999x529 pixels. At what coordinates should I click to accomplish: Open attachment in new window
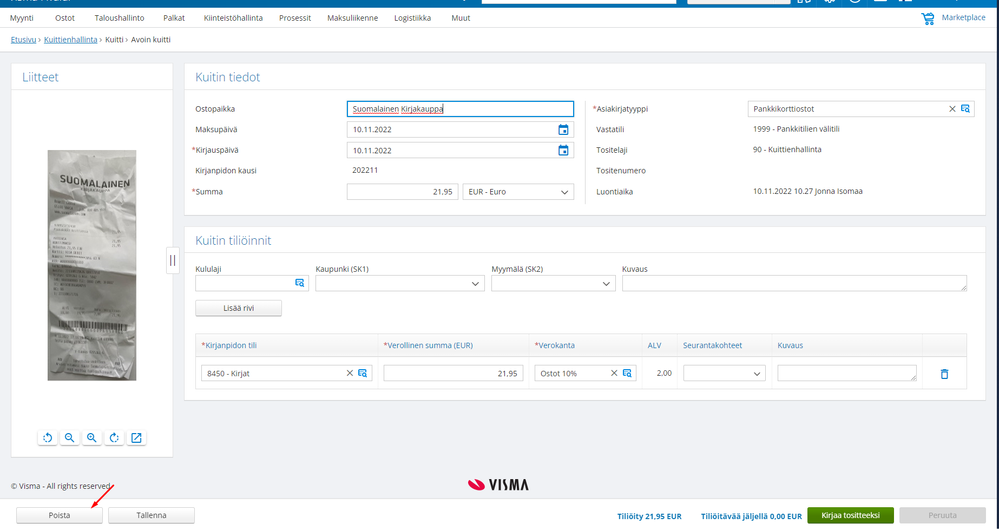coord(136,438)
